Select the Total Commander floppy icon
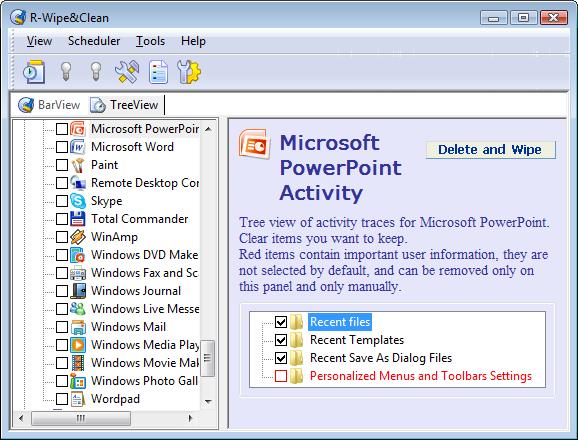 (78, 219)
